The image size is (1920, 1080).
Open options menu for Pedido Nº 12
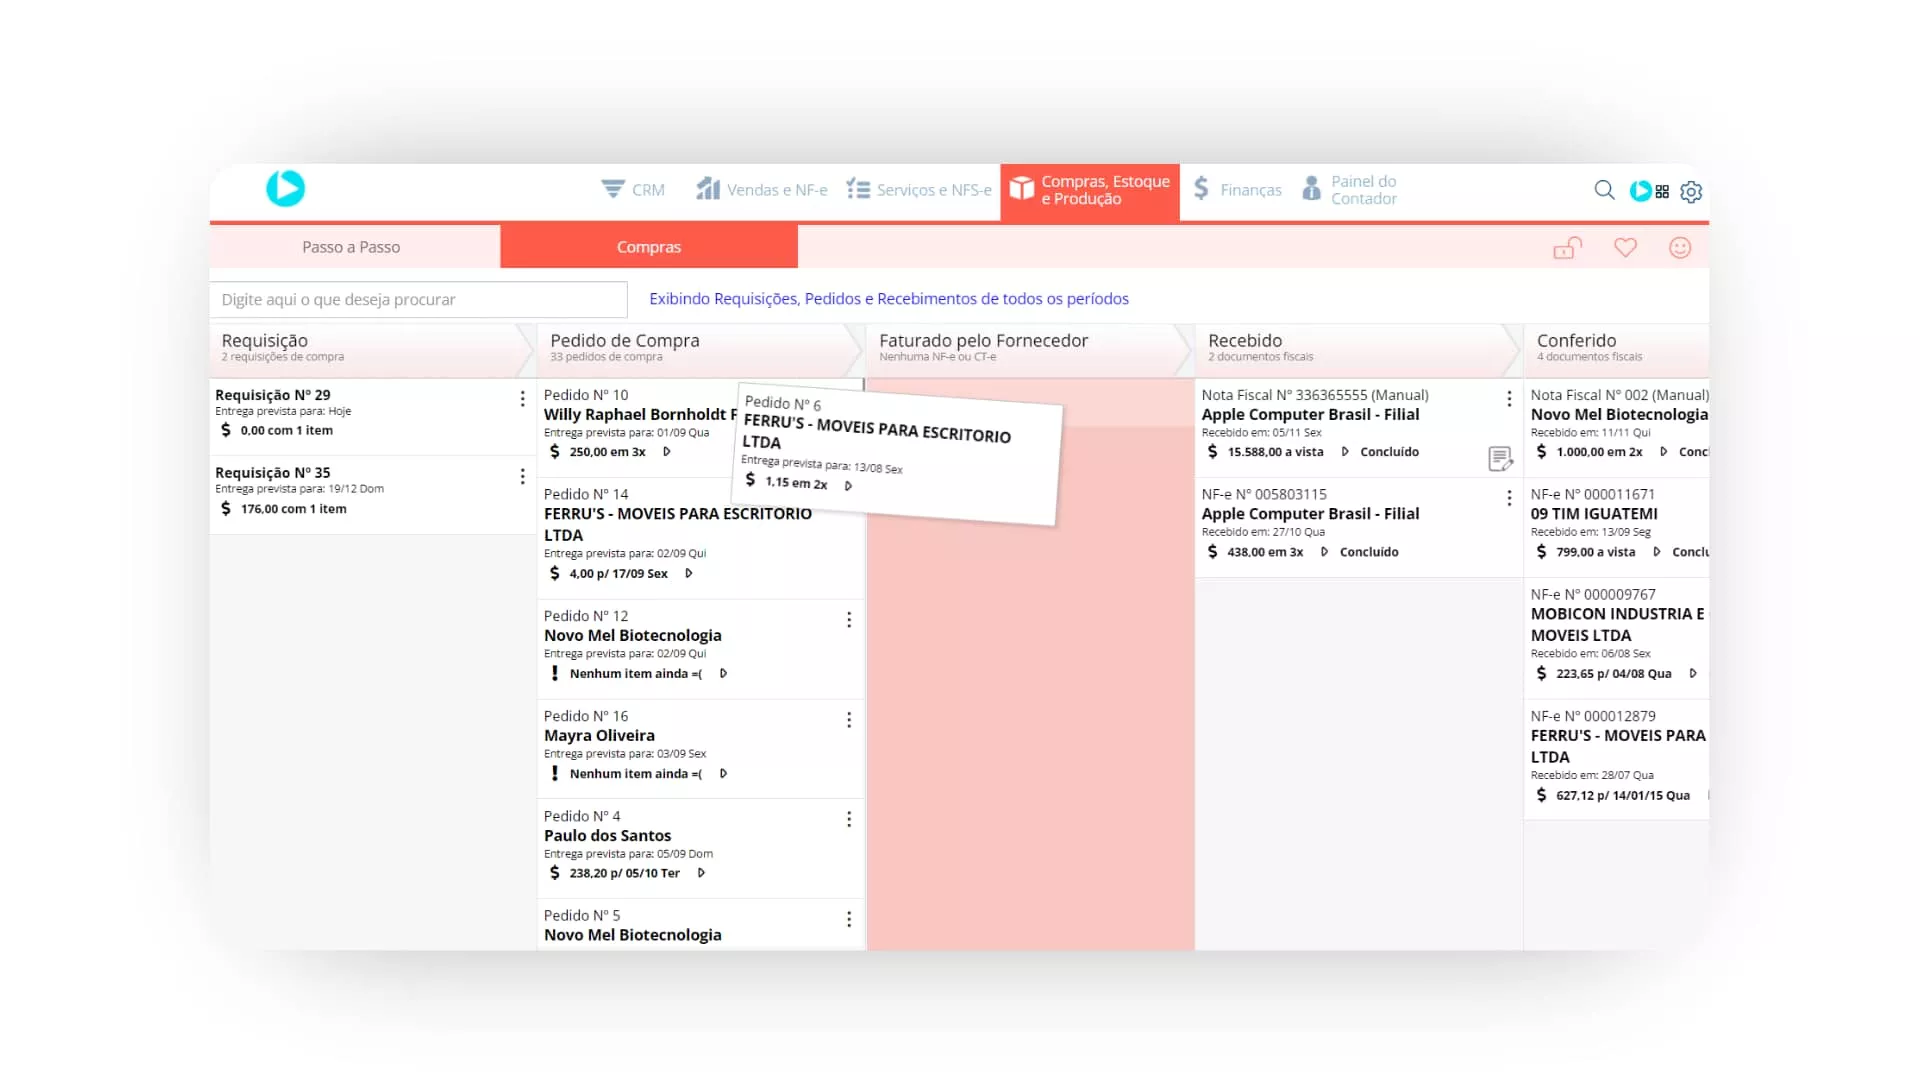point(849,620)
